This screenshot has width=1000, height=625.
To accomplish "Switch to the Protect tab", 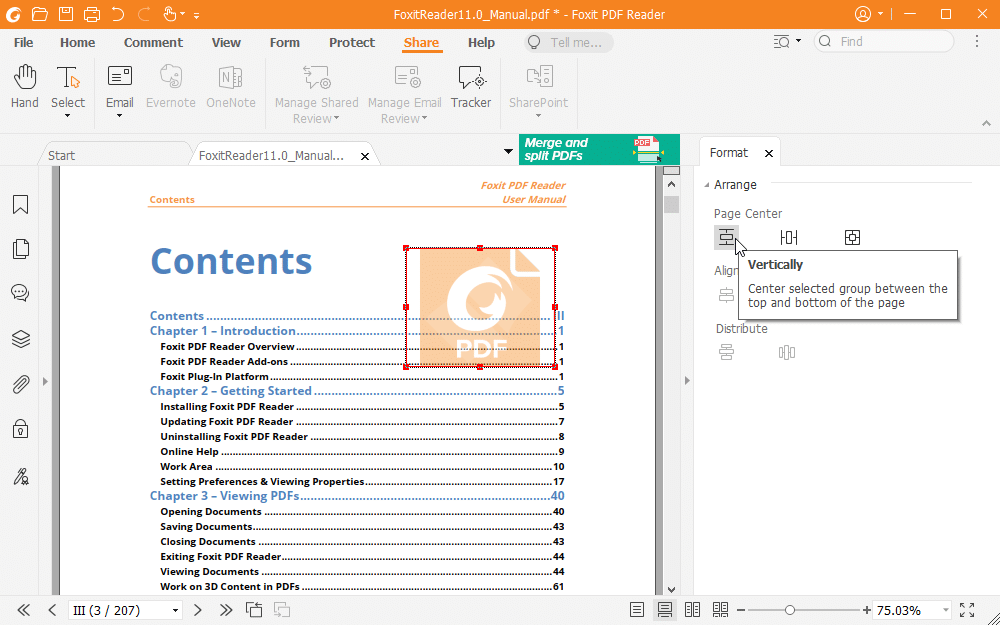I will [x=351, y=42].
